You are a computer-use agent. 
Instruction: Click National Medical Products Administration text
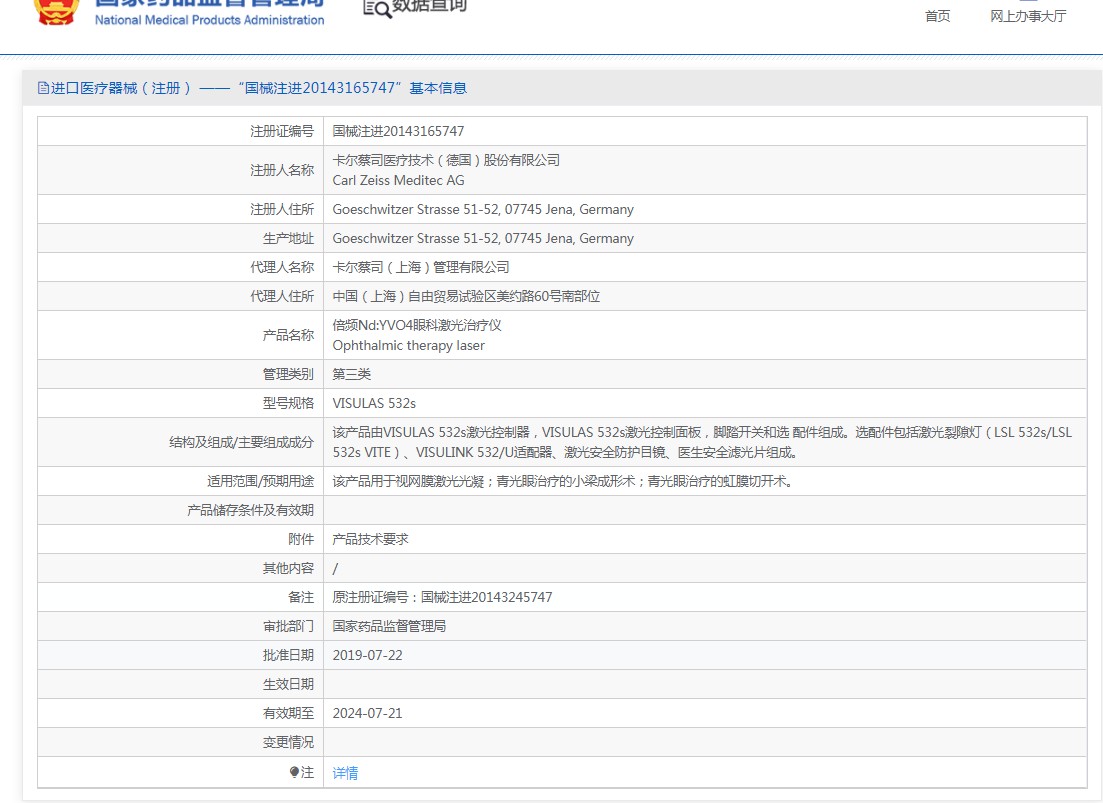pyautogui.click(x=210, y=20)
